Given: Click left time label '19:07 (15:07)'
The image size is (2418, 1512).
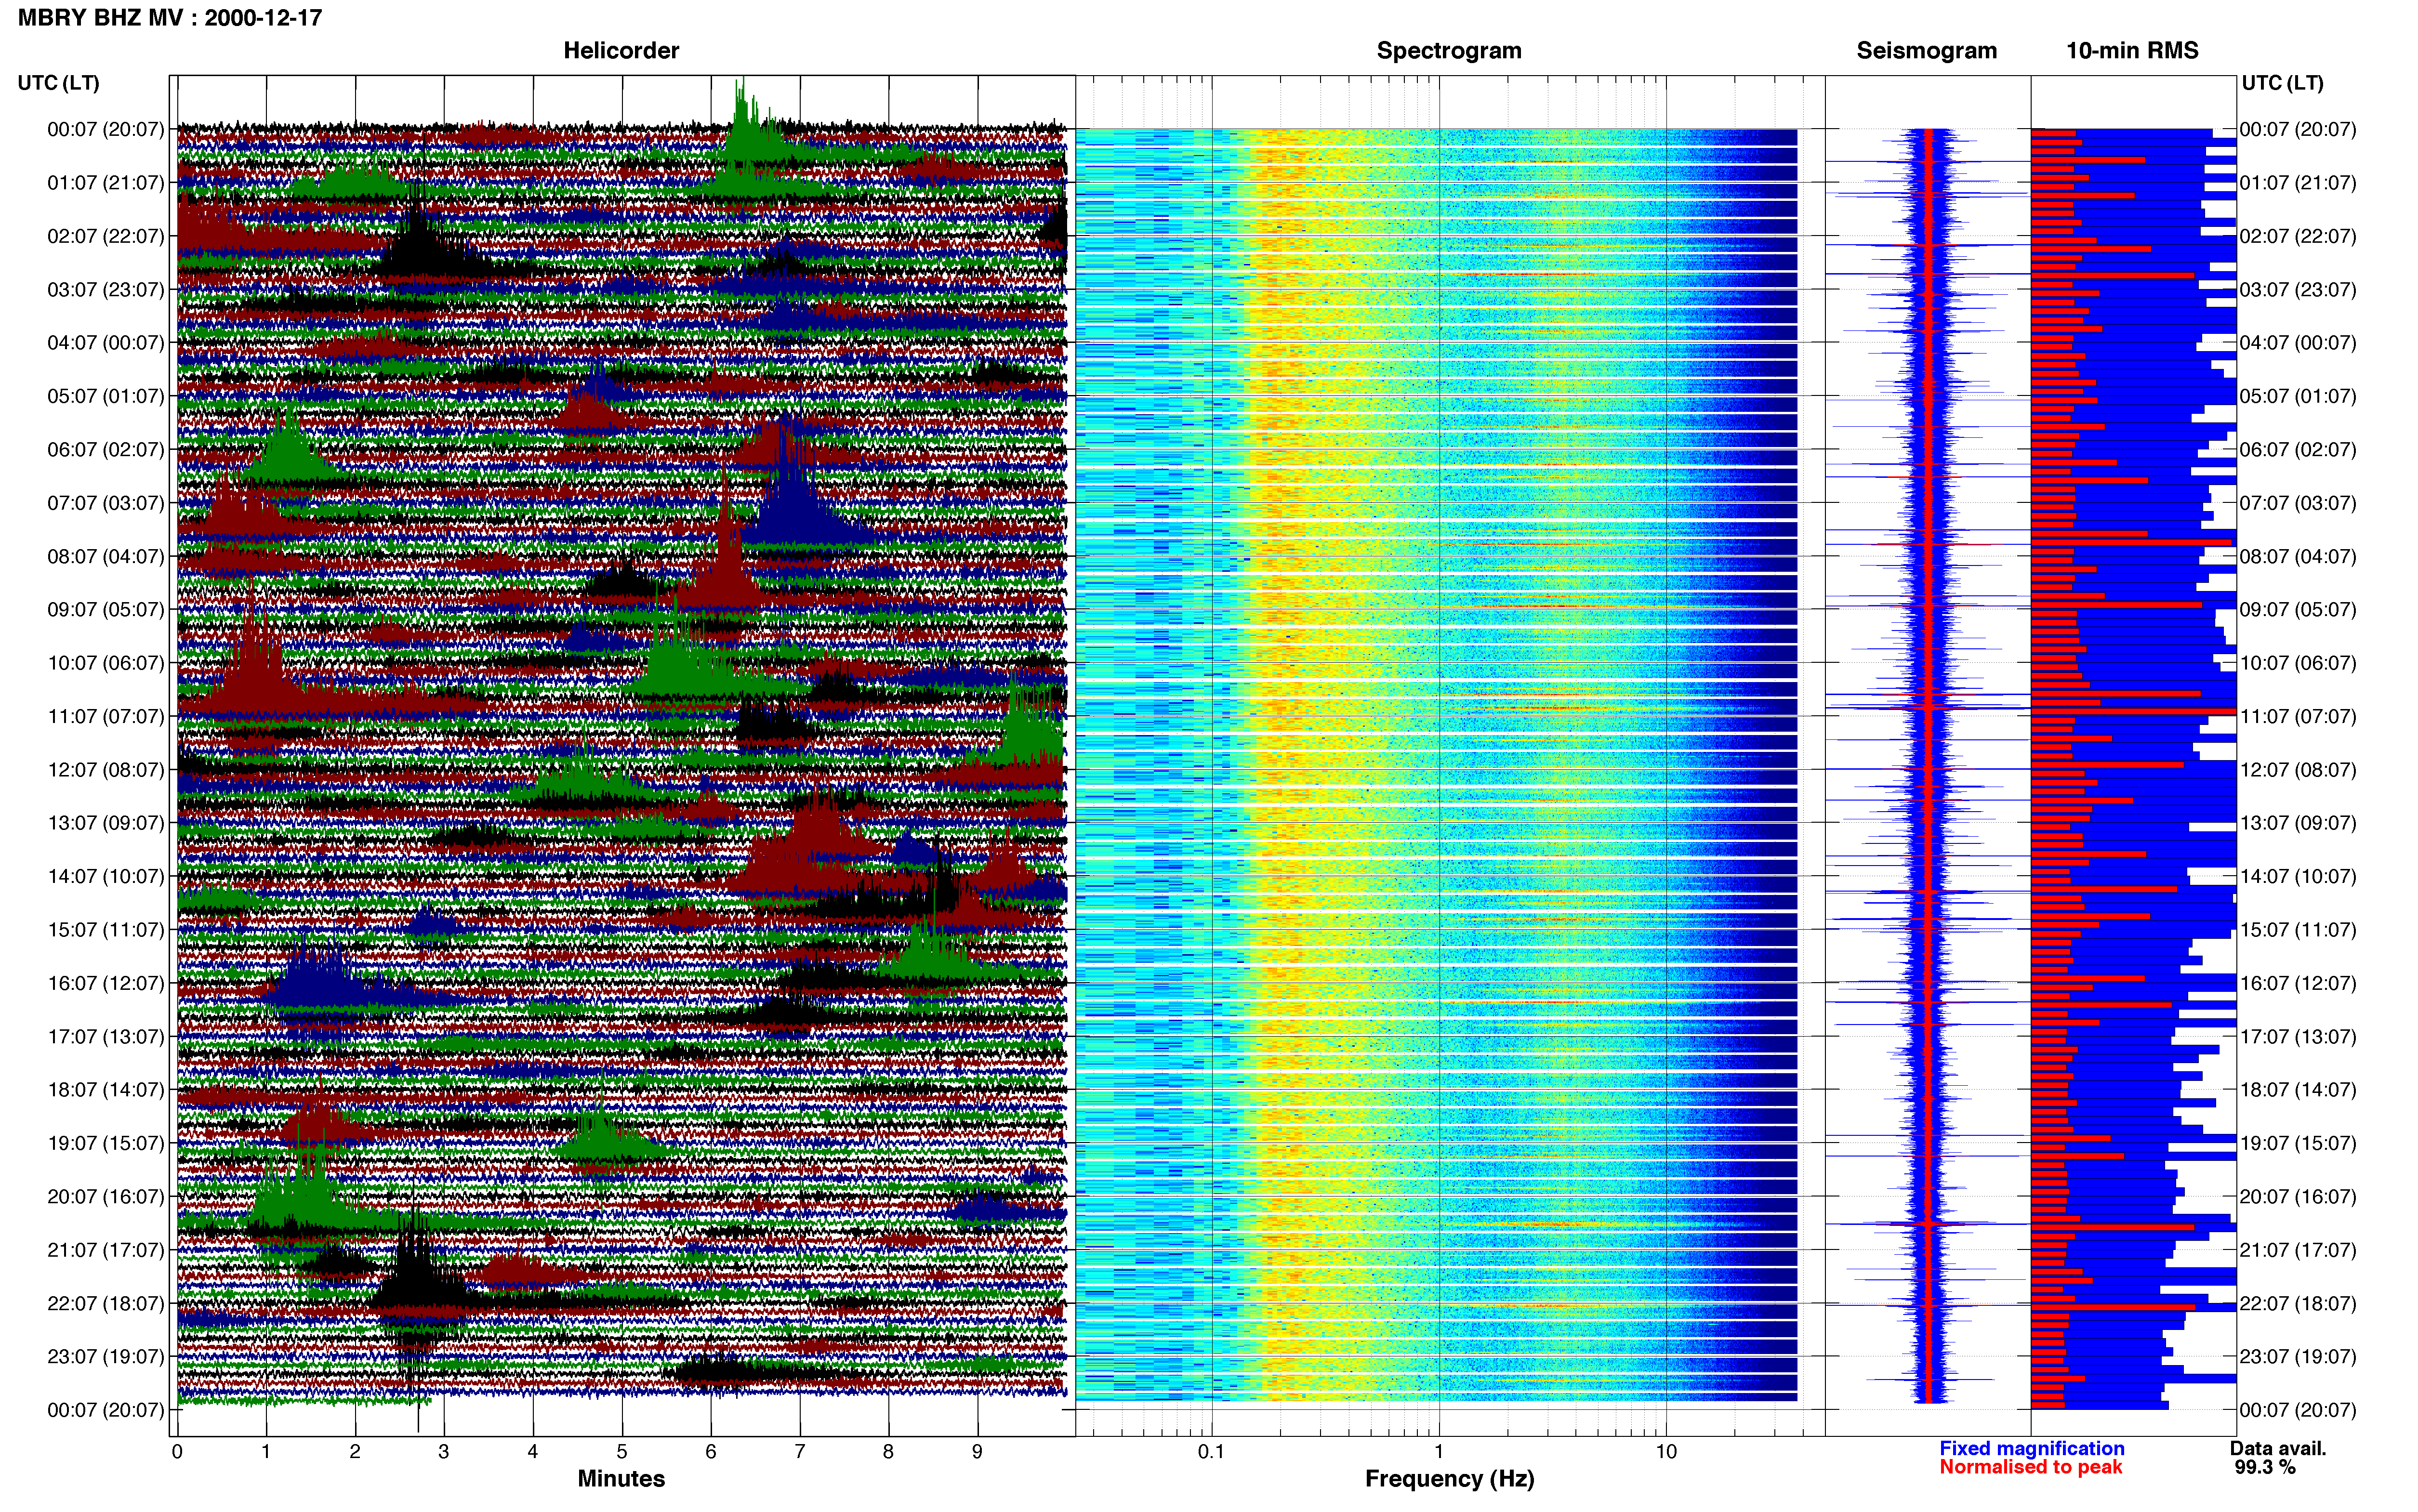Looking at the screenshot, I should (106, 1144).
